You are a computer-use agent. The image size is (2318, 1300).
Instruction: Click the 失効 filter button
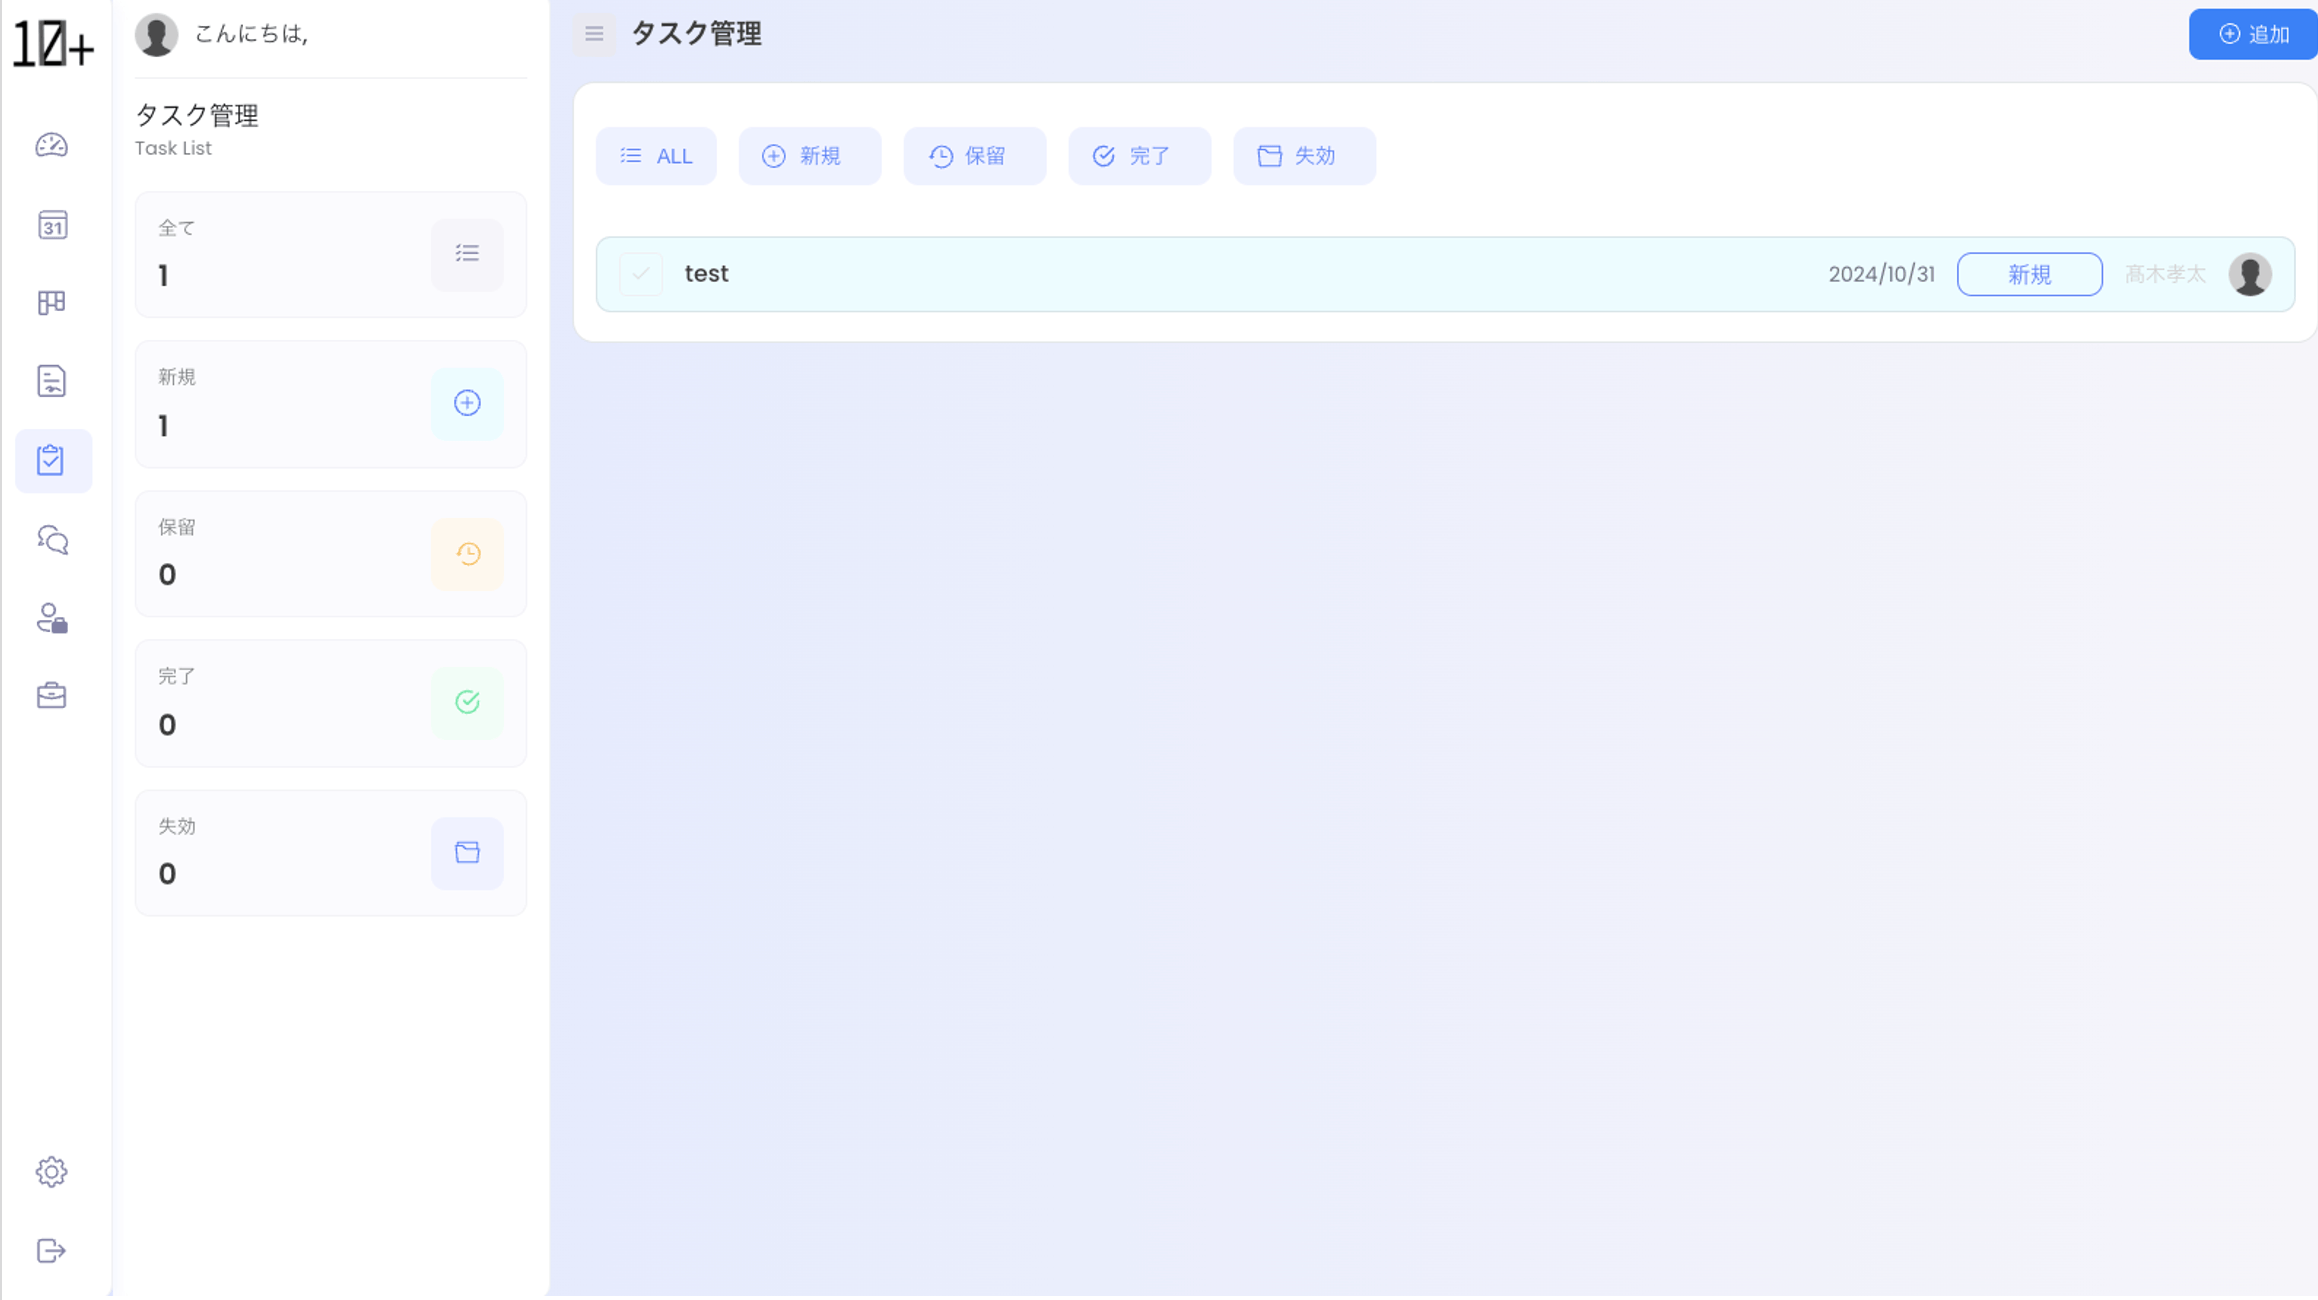[x=1304, y=156]
